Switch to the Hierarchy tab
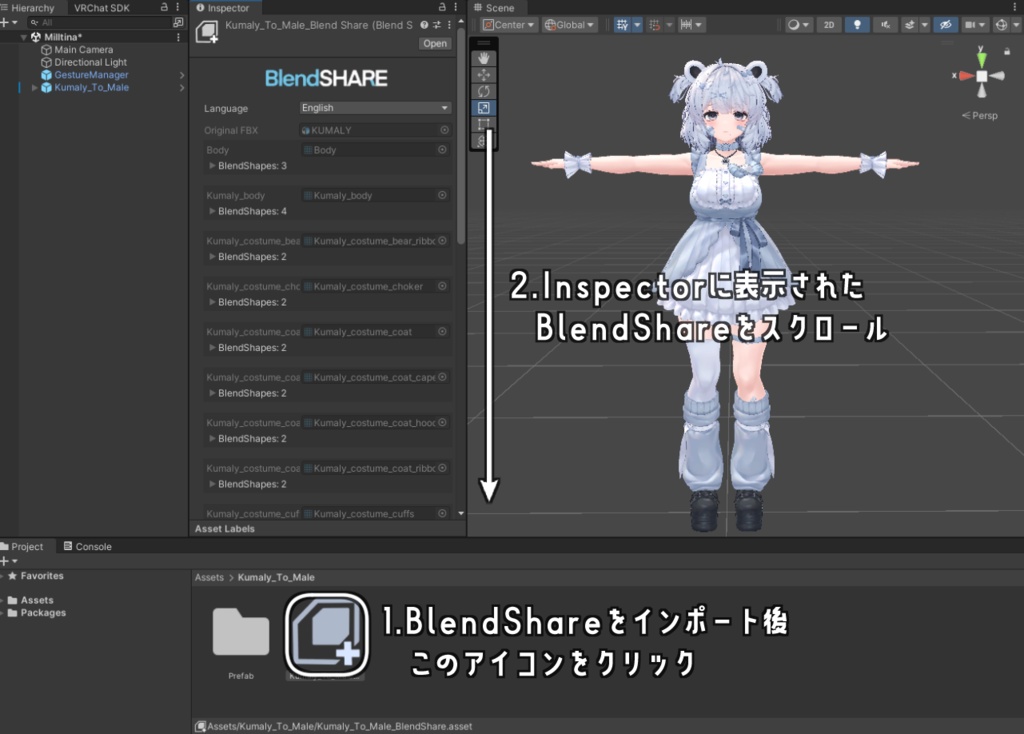This screenshot has height=734, width=1024. pyautogui.click(x=28, y=8)
